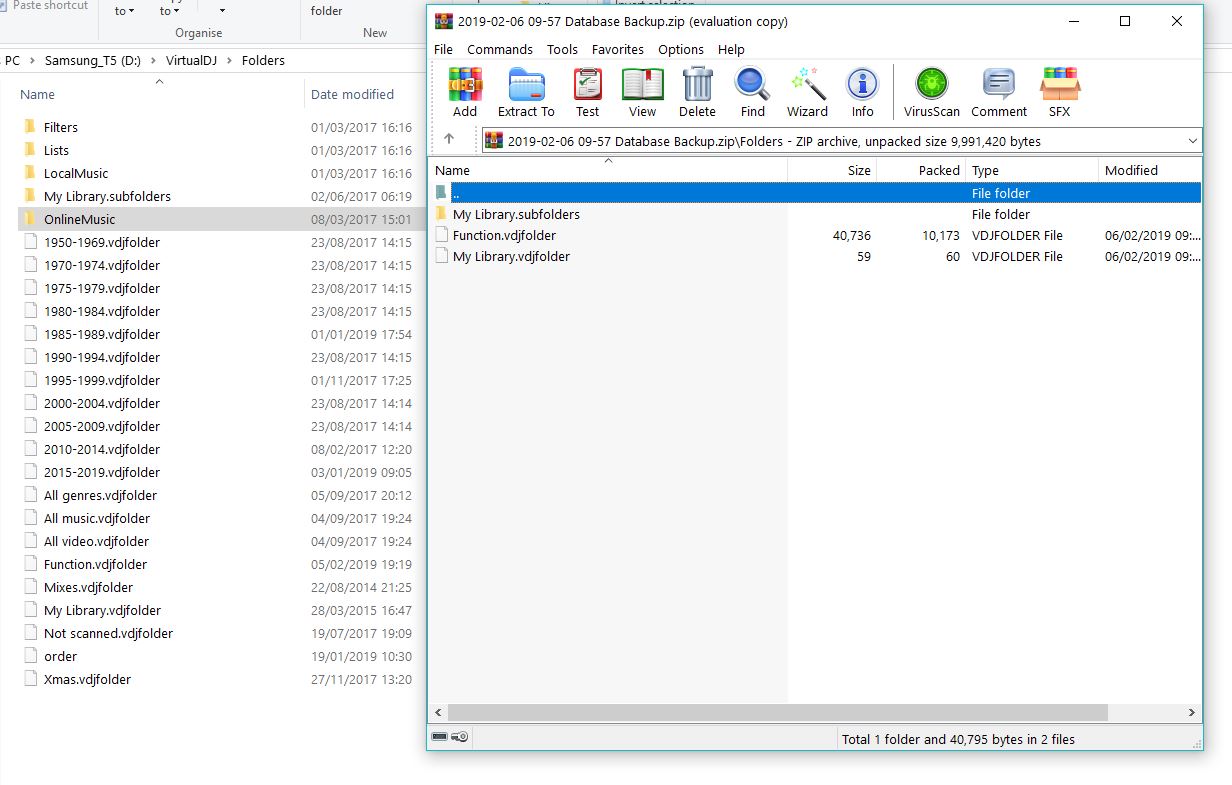The height and width of the screenshot is (785, 1232).
Task: Run the Test archive tool
Action: pos(588,92)
